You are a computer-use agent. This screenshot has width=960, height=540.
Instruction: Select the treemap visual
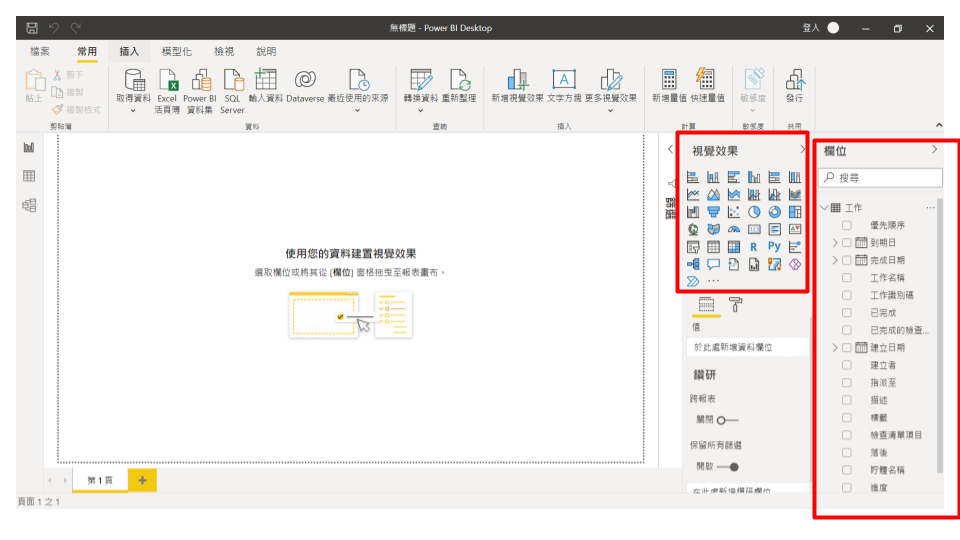(795, 212)
